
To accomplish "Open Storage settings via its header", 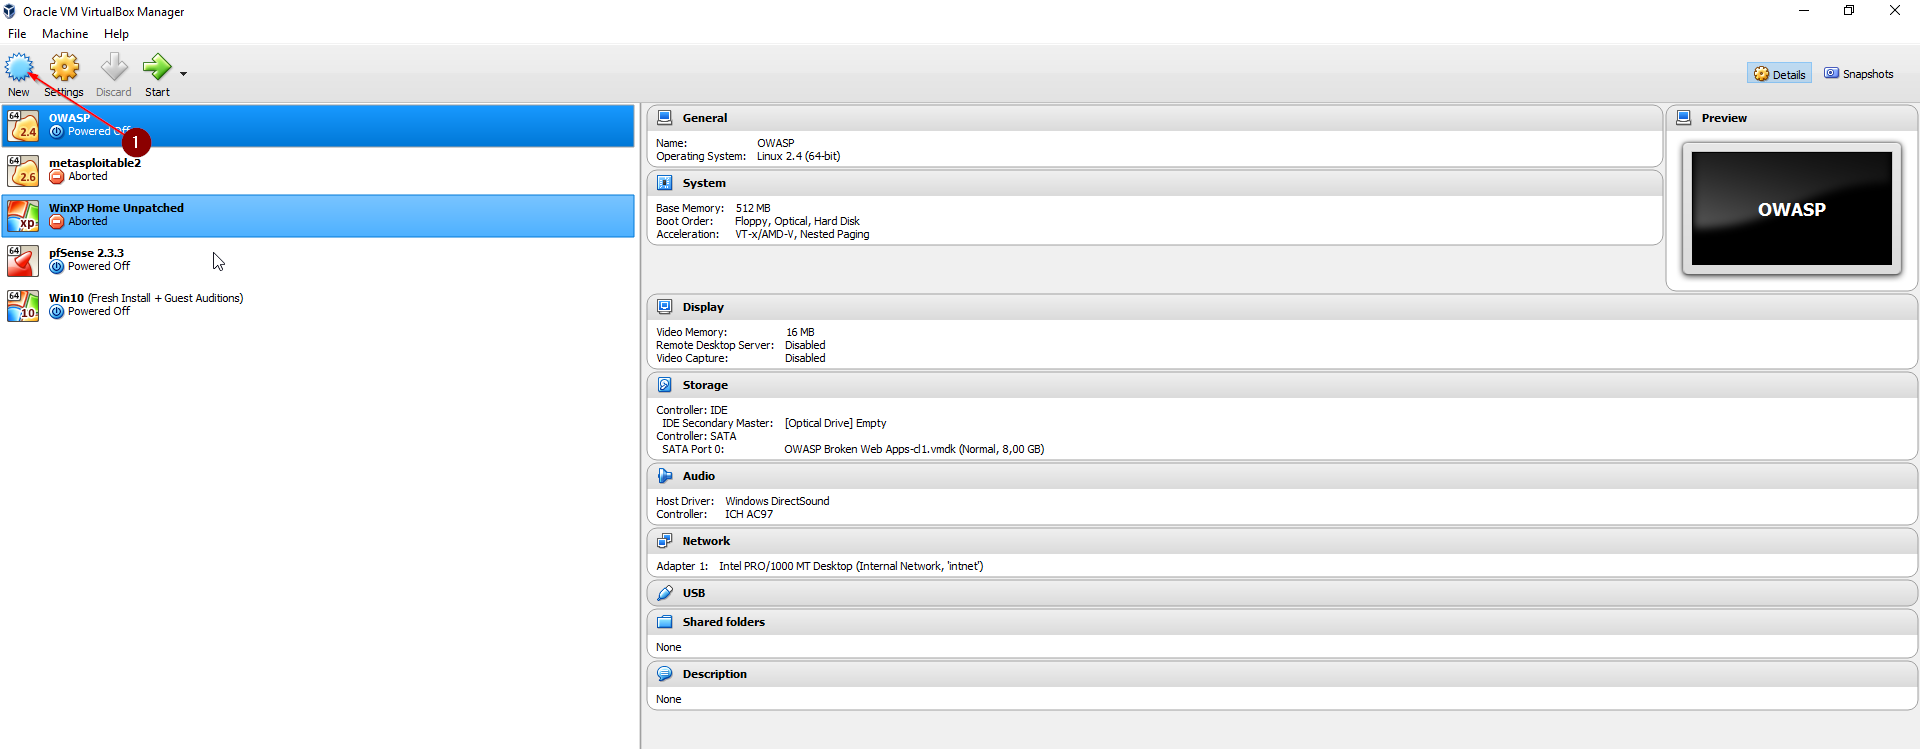I will point(705,385).
